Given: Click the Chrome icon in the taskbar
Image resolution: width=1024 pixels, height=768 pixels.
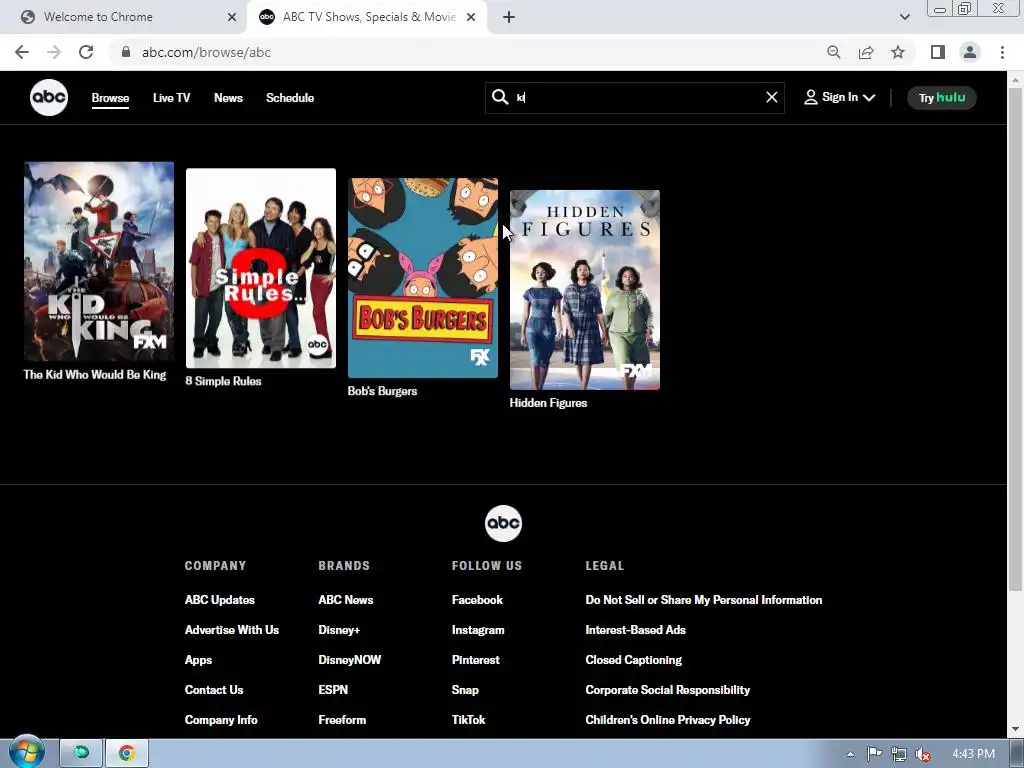Looking at the screenshot, I should coord(127,753).
